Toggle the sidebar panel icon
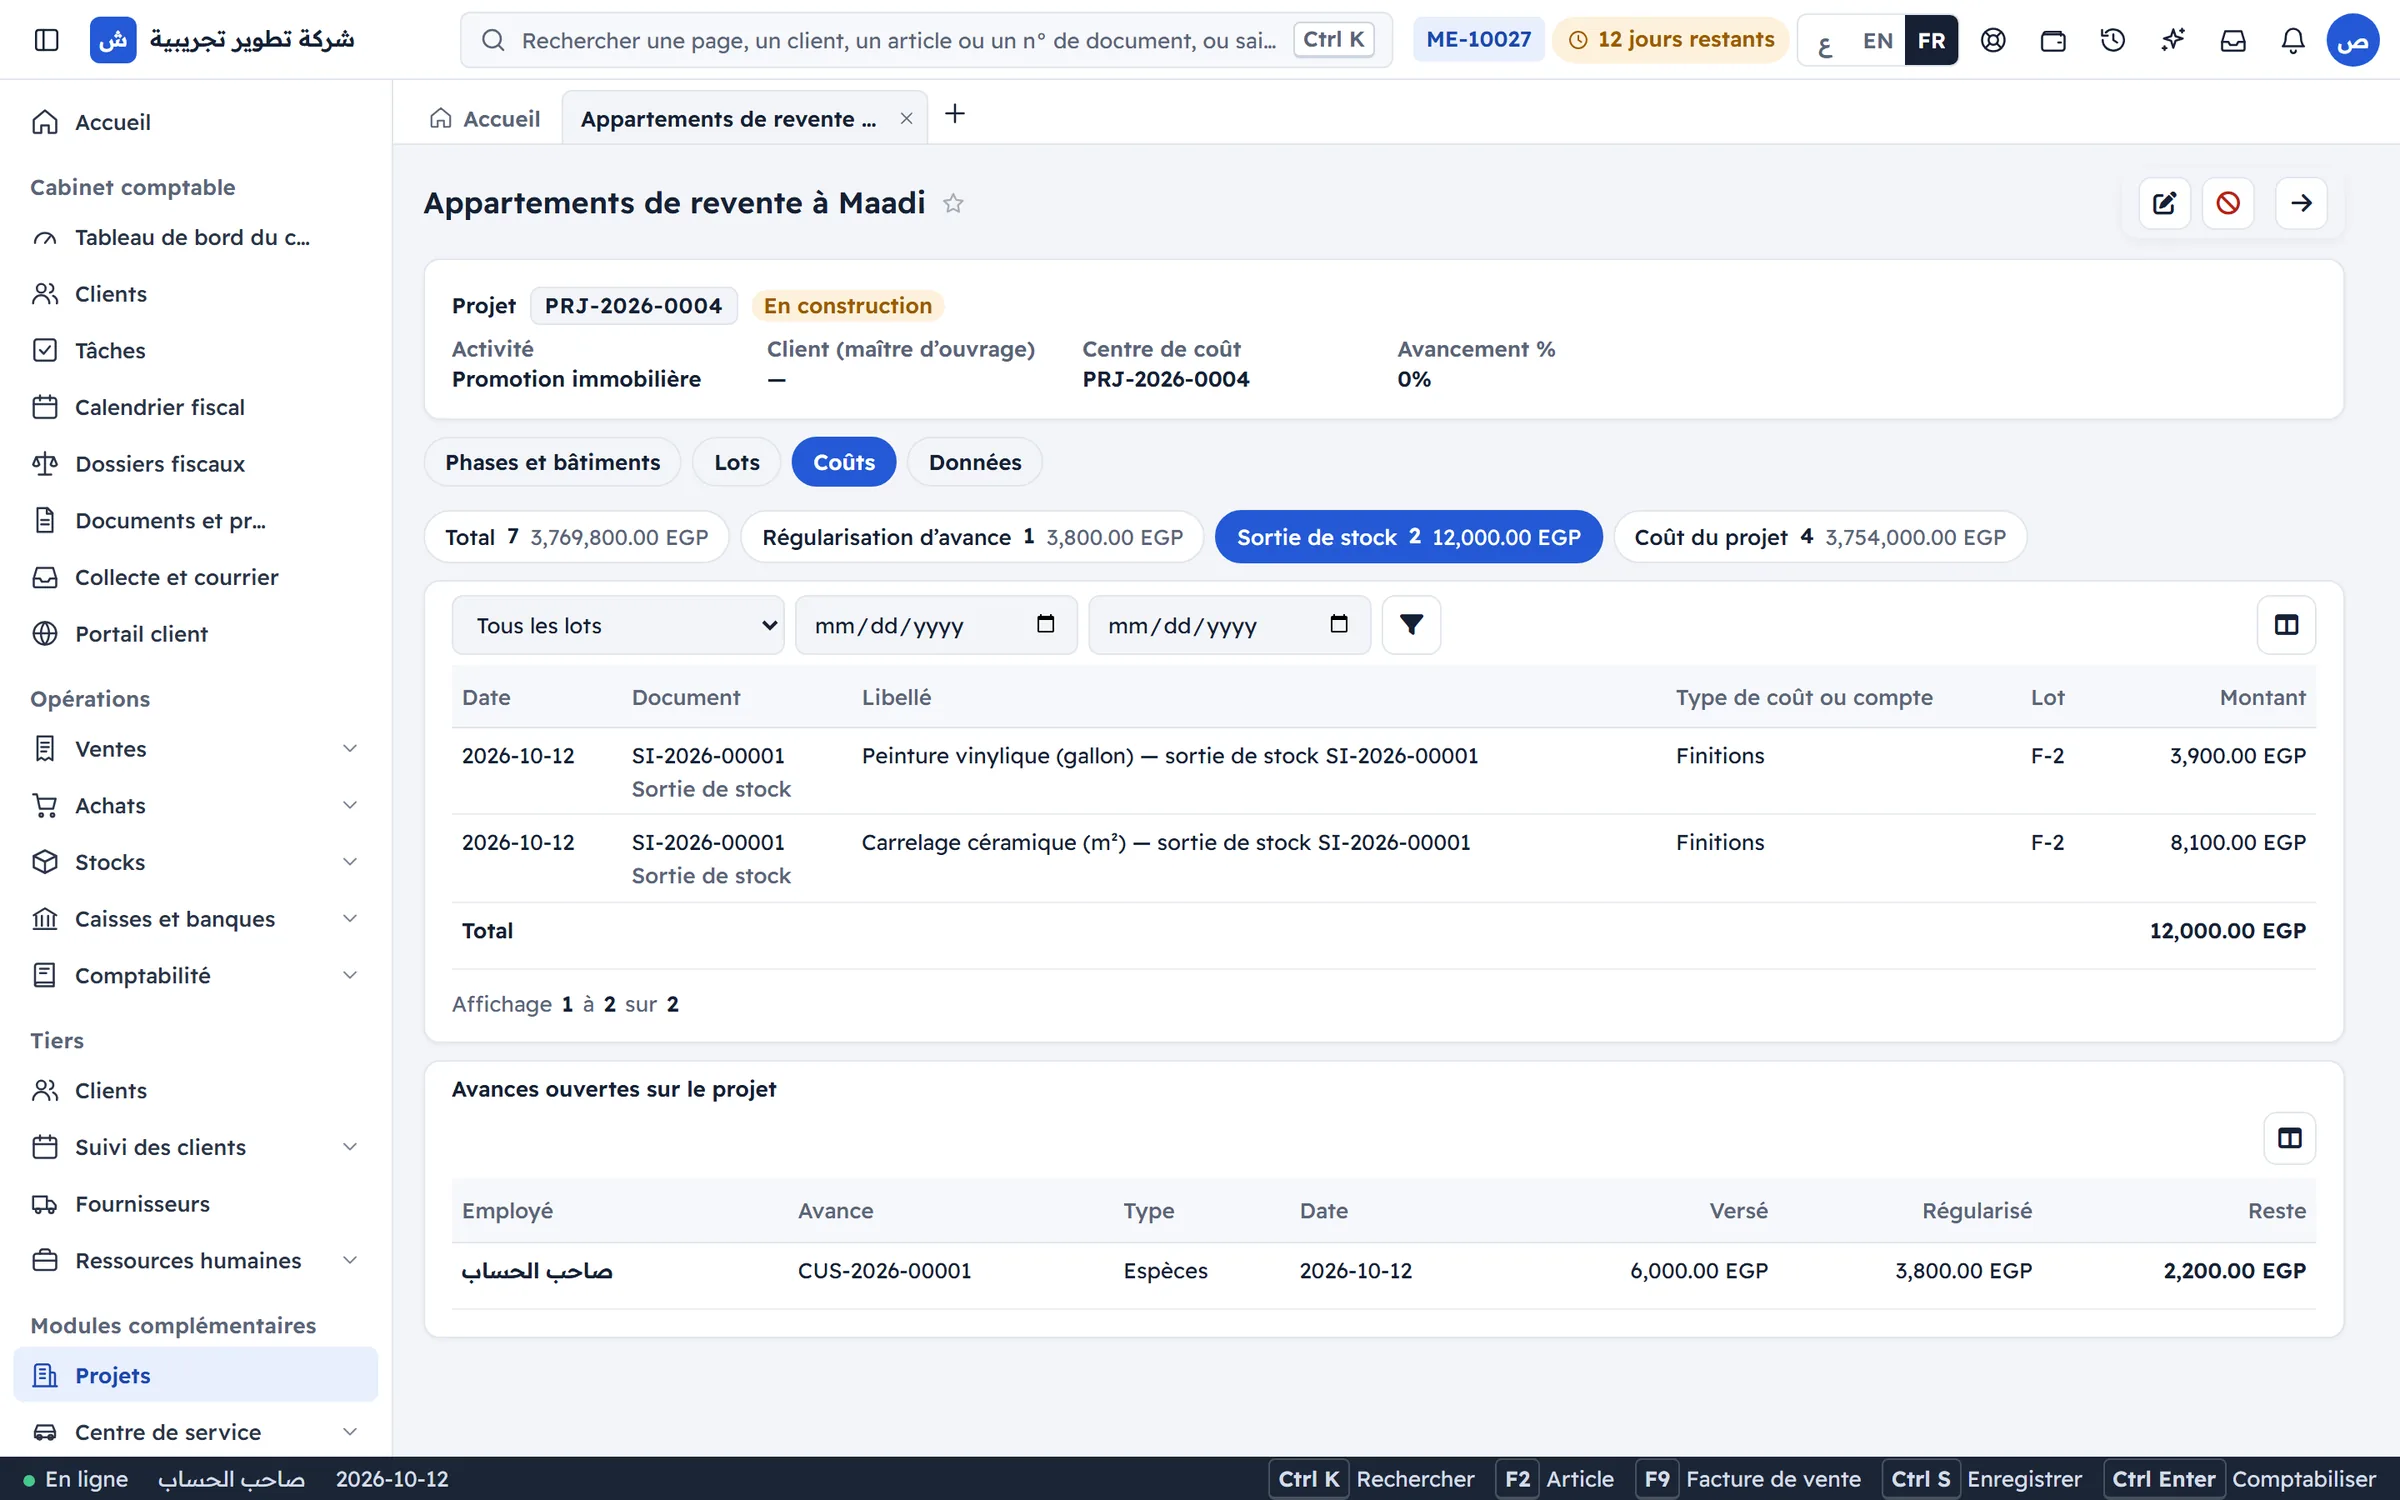The height and width of the screenshot is (1500, 2400). click(46, 40)
